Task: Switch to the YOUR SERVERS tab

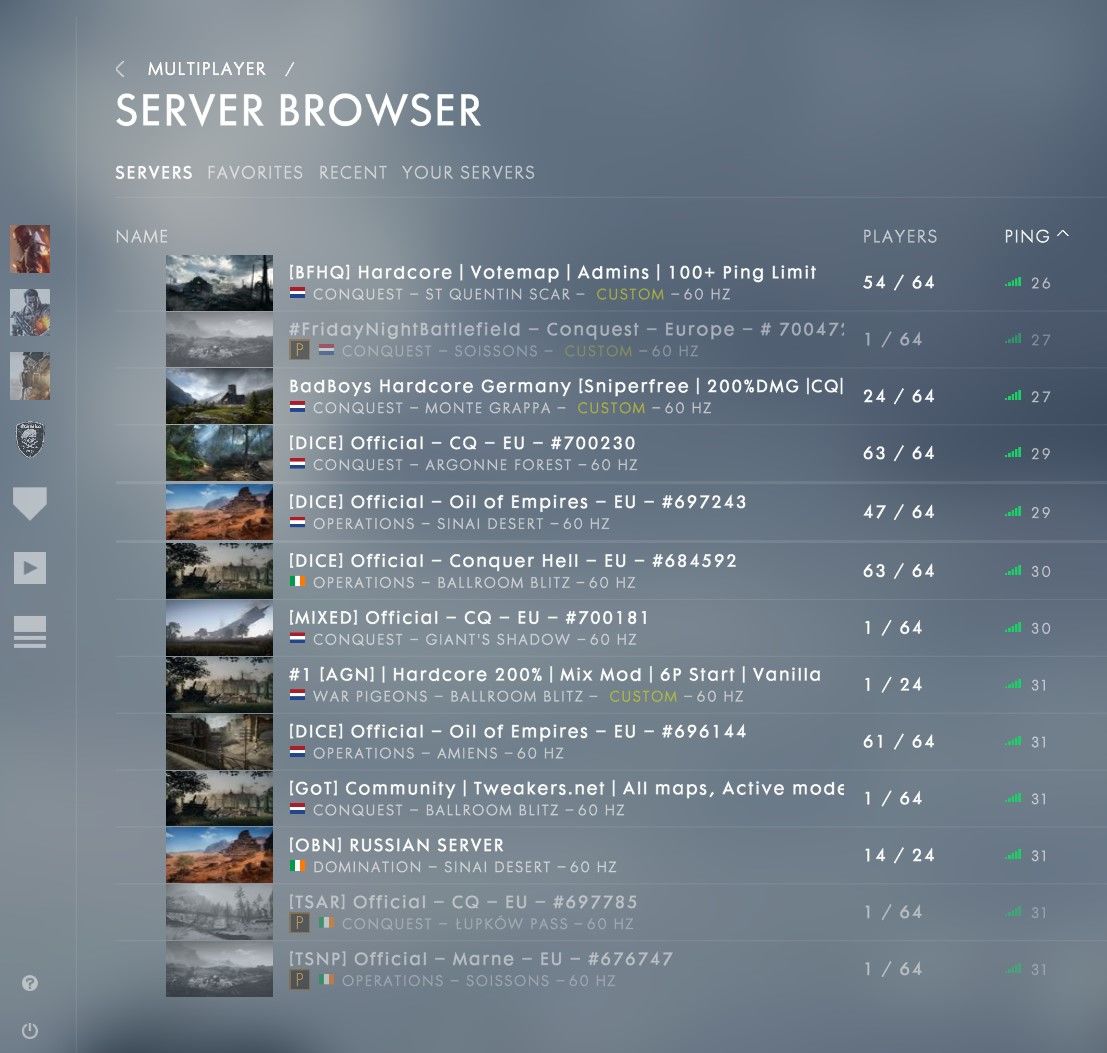Action: click(468, 172)
